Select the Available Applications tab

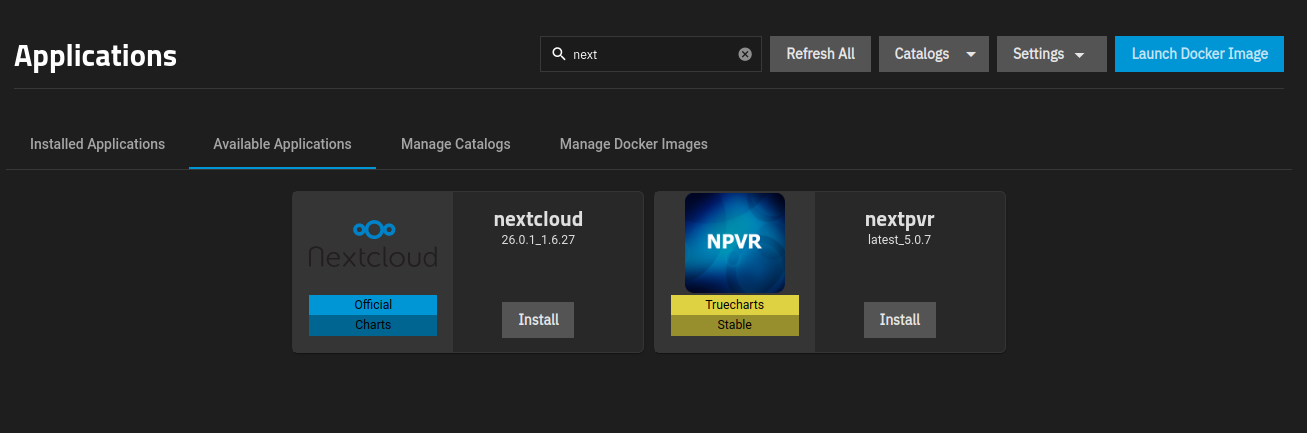coord(282,144)
